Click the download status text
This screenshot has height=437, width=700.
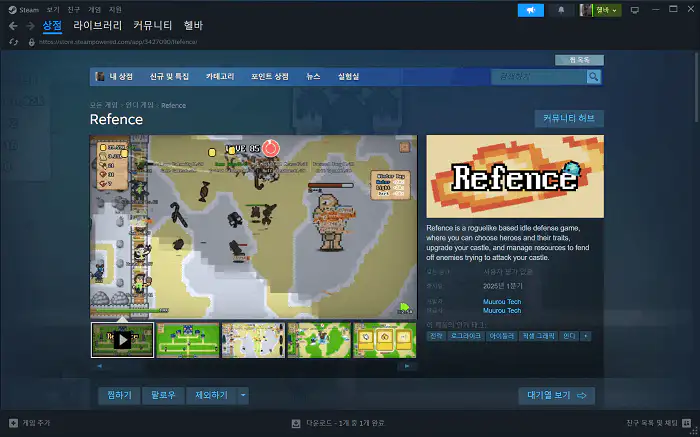coord(345,423)
